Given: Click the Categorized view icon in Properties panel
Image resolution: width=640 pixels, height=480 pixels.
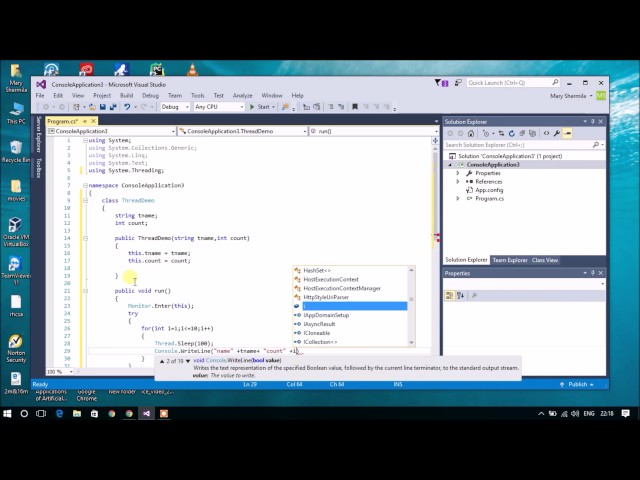Looking at the screenshot, I should pos(449,296).
